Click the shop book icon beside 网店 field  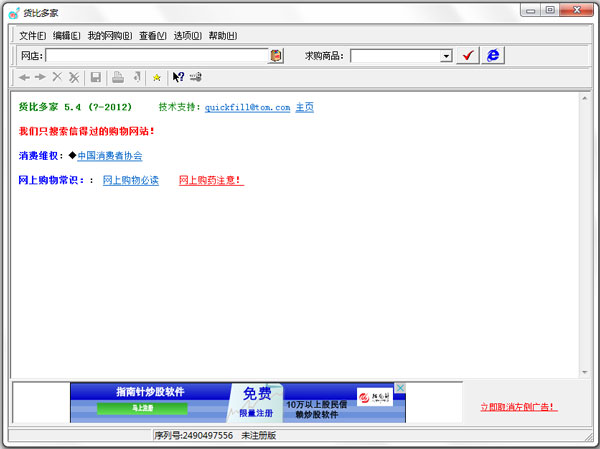276,56
